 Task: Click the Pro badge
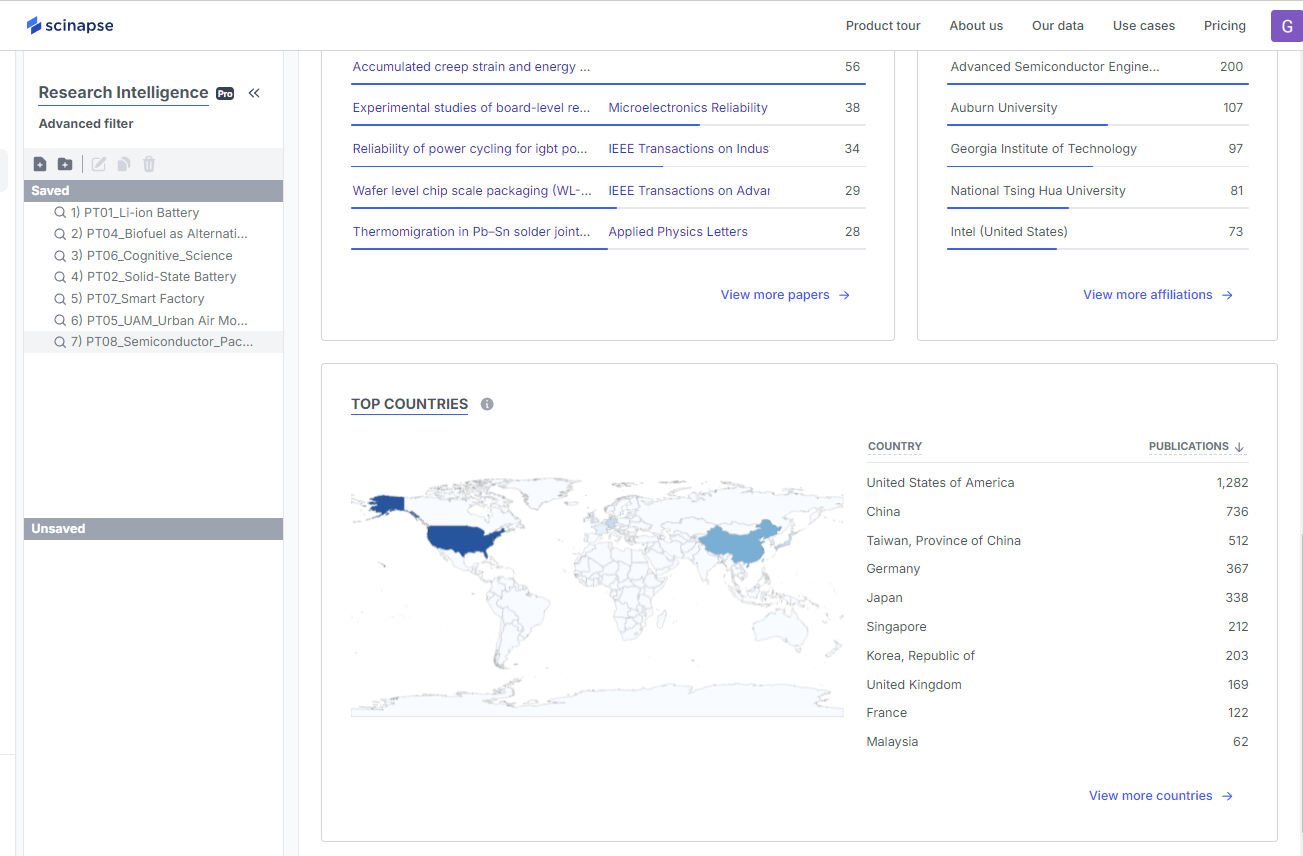pyautogui.click(x=225, y=93)
